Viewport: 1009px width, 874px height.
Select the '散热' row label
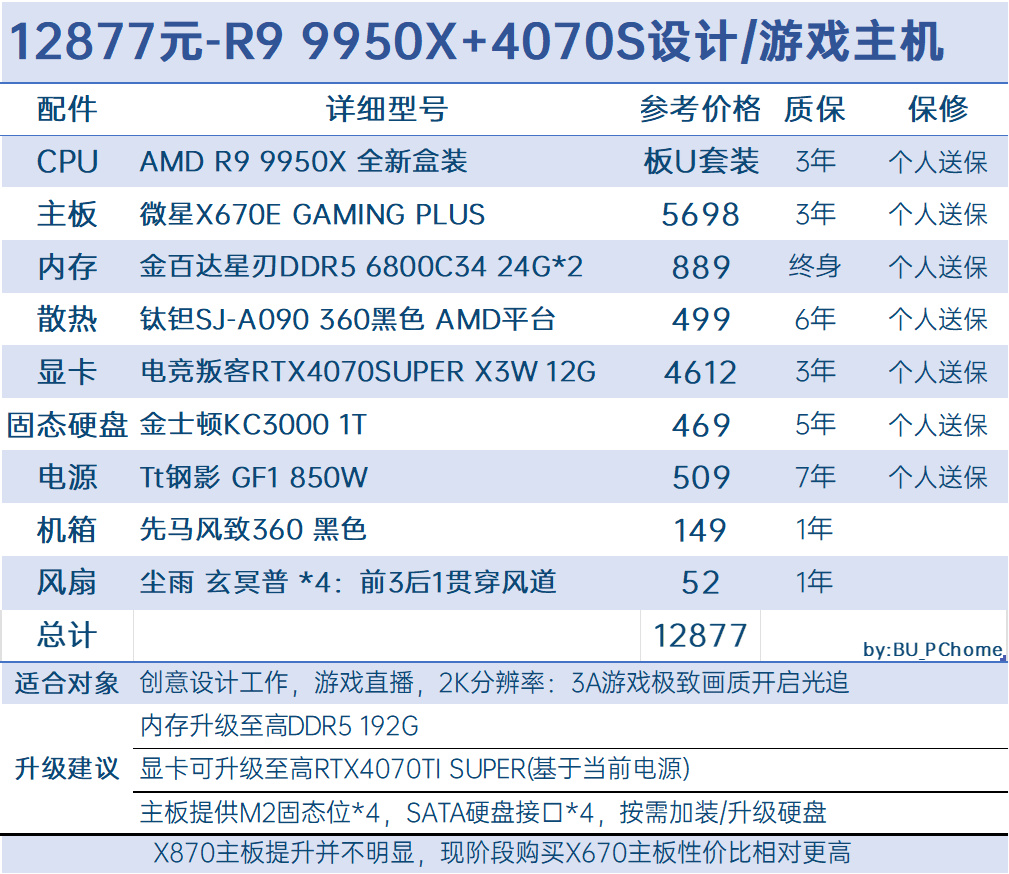67,320
